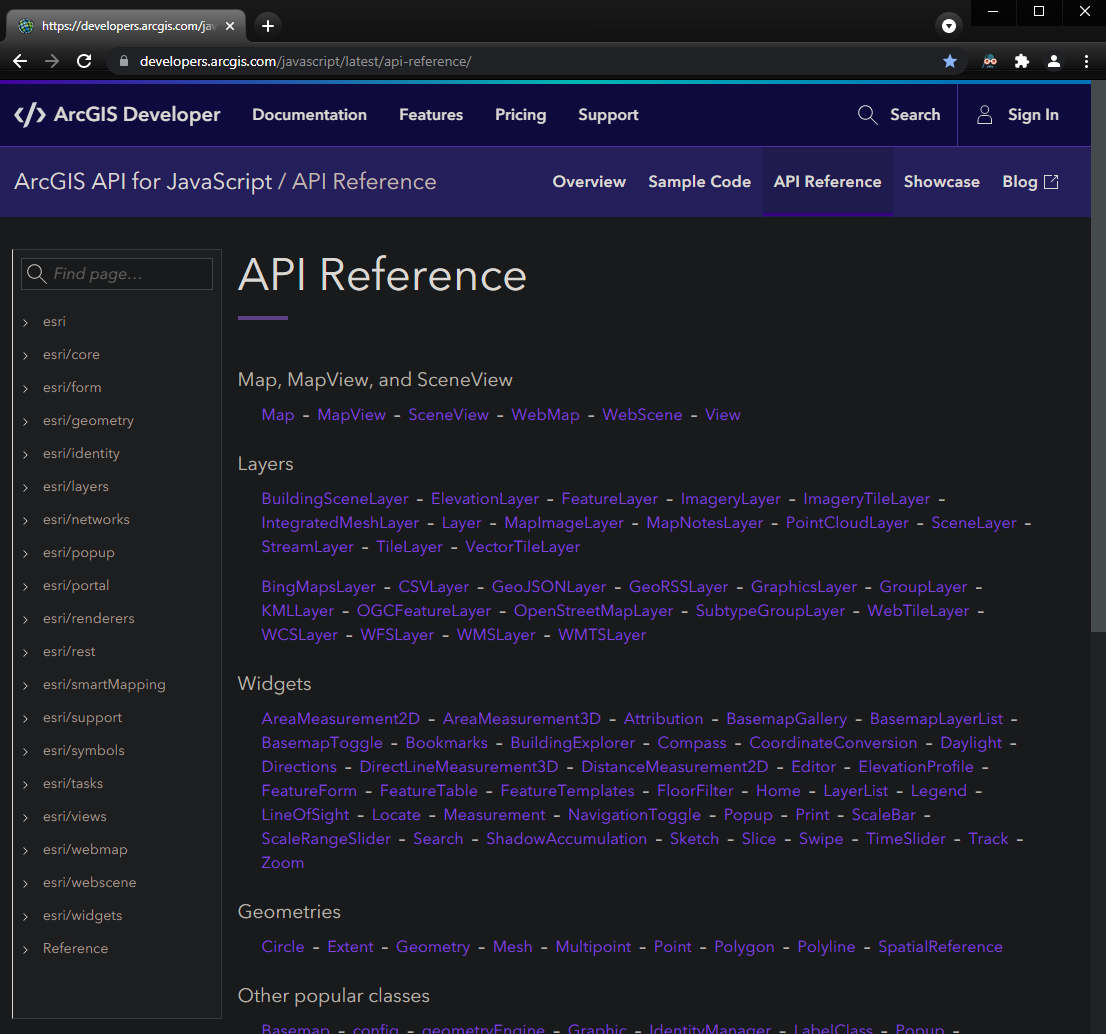Open the WebMap link
1106x1034 pixels.
(x=545, y=415)
